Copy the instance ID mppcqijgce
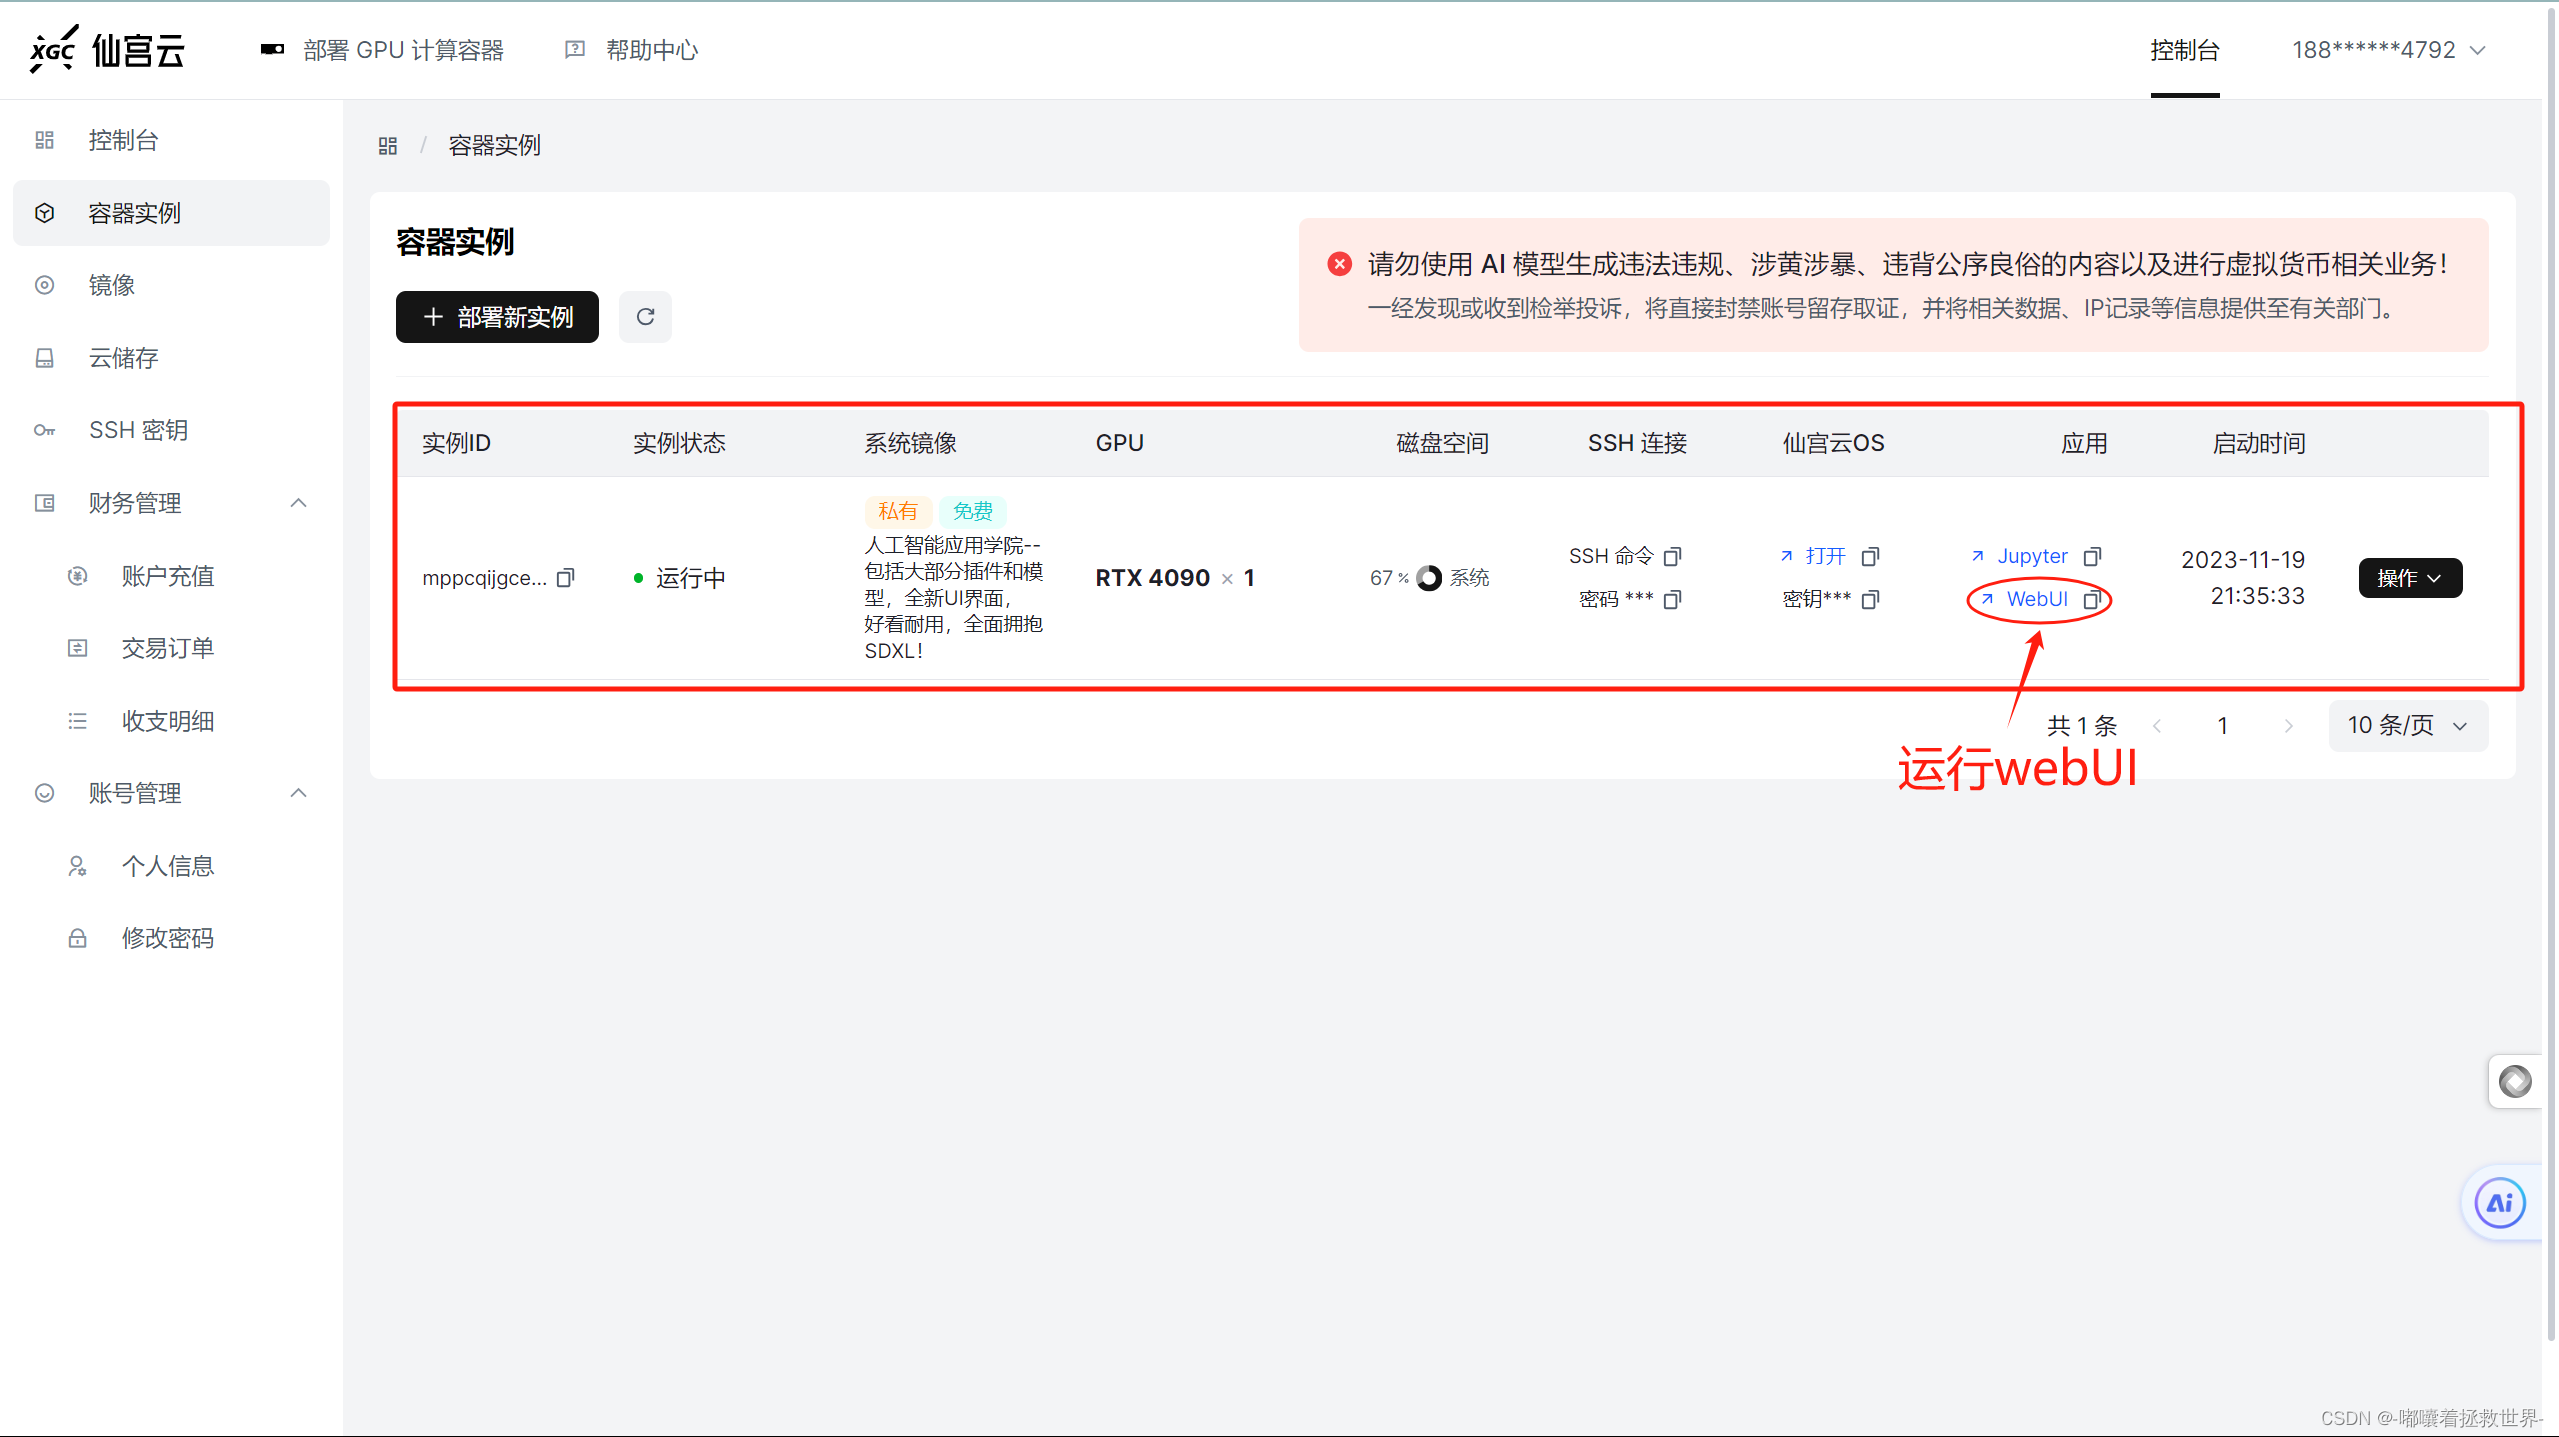 (566, 578)
